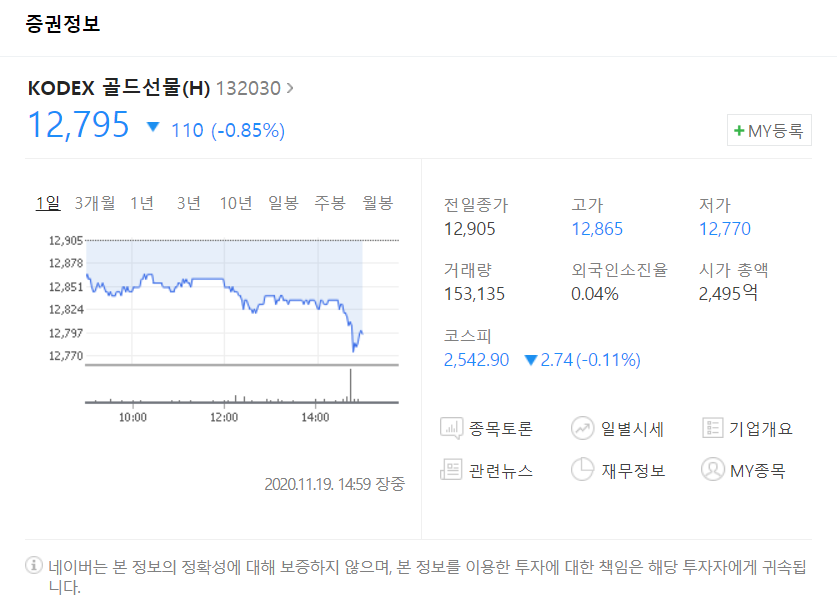838x603 pixels.
Task: Click the 코스피 index value 2,542.90
Action: pos(476,360)
